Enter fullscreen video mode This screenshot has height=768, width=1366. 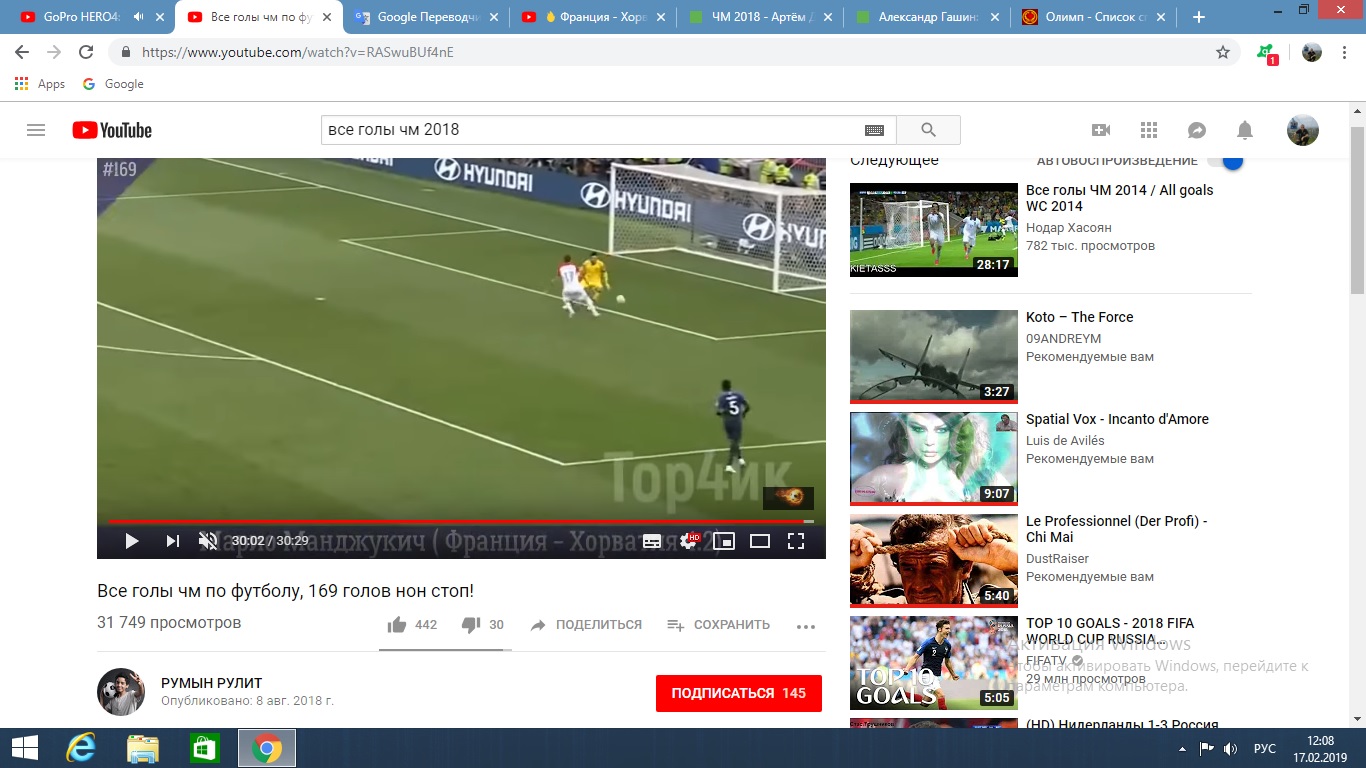(x=796, y=541)
